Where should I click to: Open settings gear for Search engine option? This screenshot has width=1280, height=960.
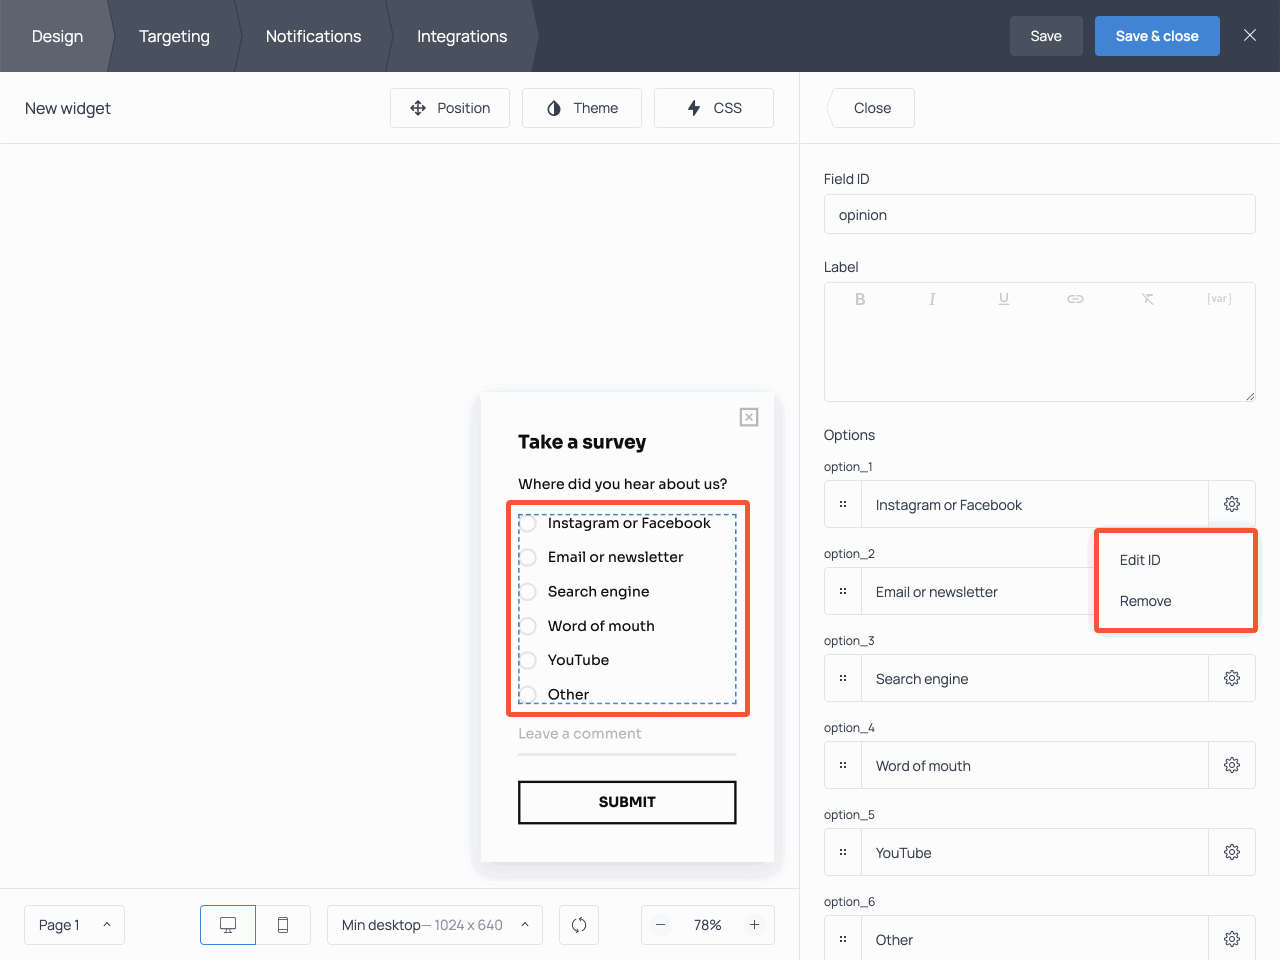[1231, 678]
